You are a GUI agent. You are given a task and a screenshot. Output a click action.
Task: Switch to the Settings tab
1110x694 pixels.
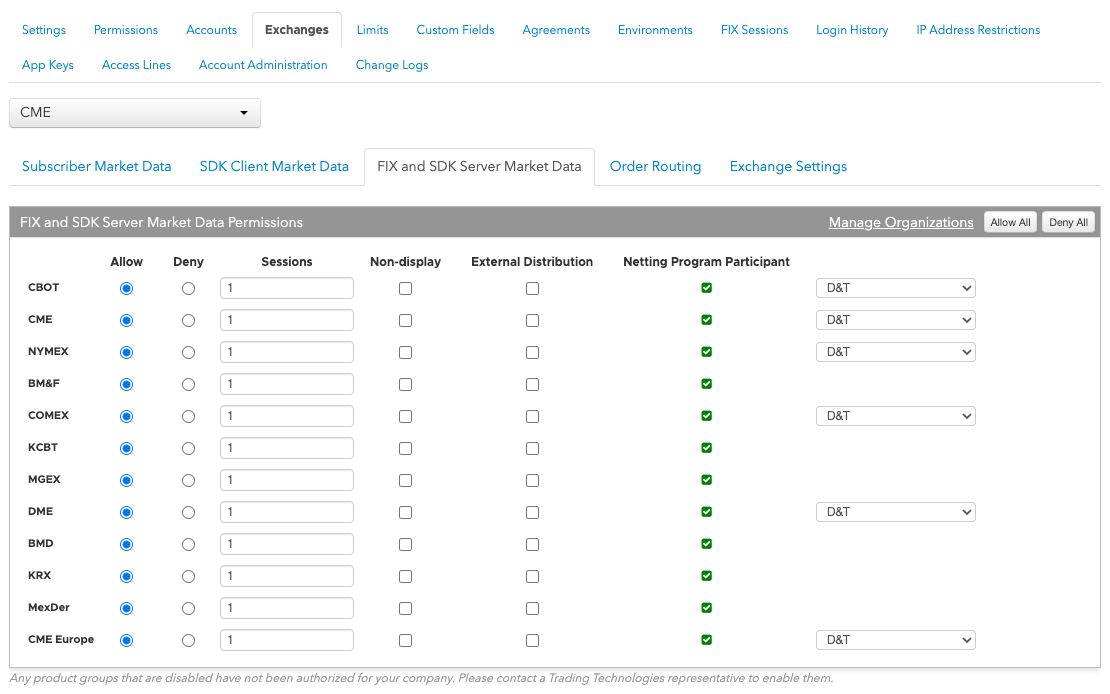44,30
